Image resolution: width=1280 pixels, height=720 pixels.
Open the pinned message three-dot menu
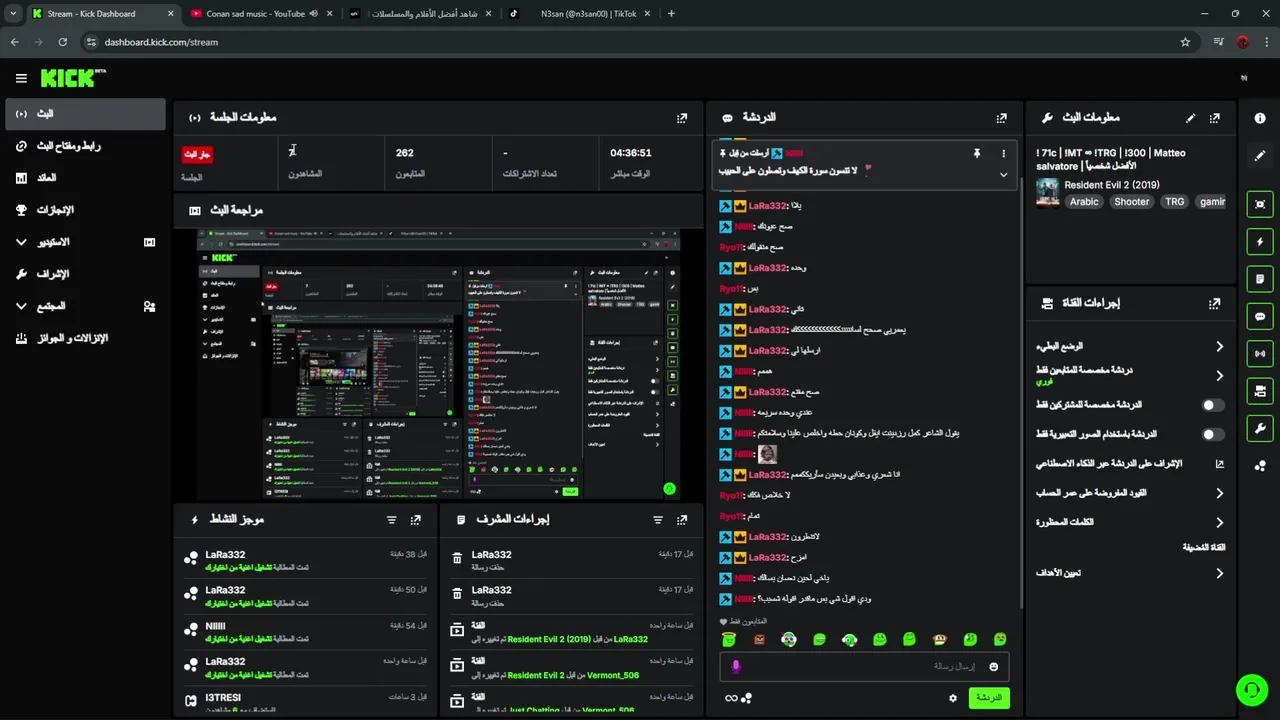(x=1003, y=153)
